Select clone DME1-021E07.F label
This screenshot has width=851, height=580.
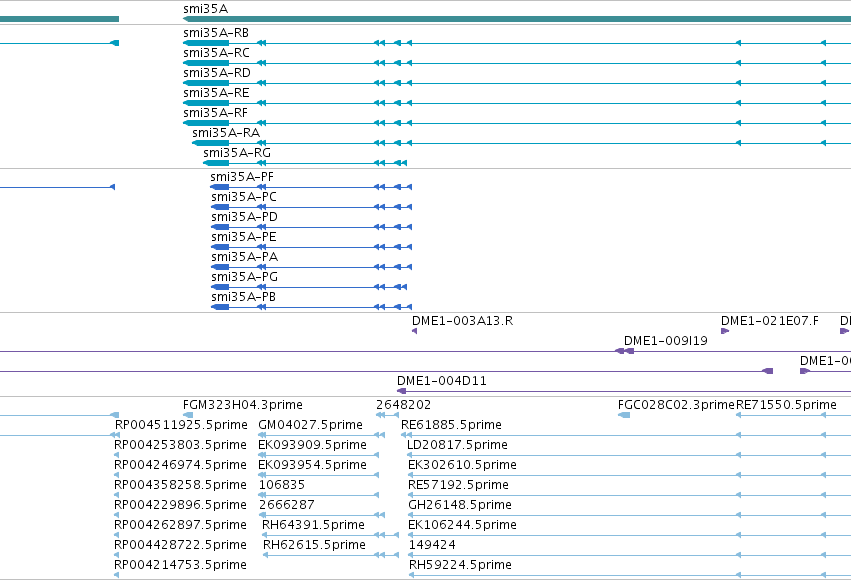(x=770, y=321)
